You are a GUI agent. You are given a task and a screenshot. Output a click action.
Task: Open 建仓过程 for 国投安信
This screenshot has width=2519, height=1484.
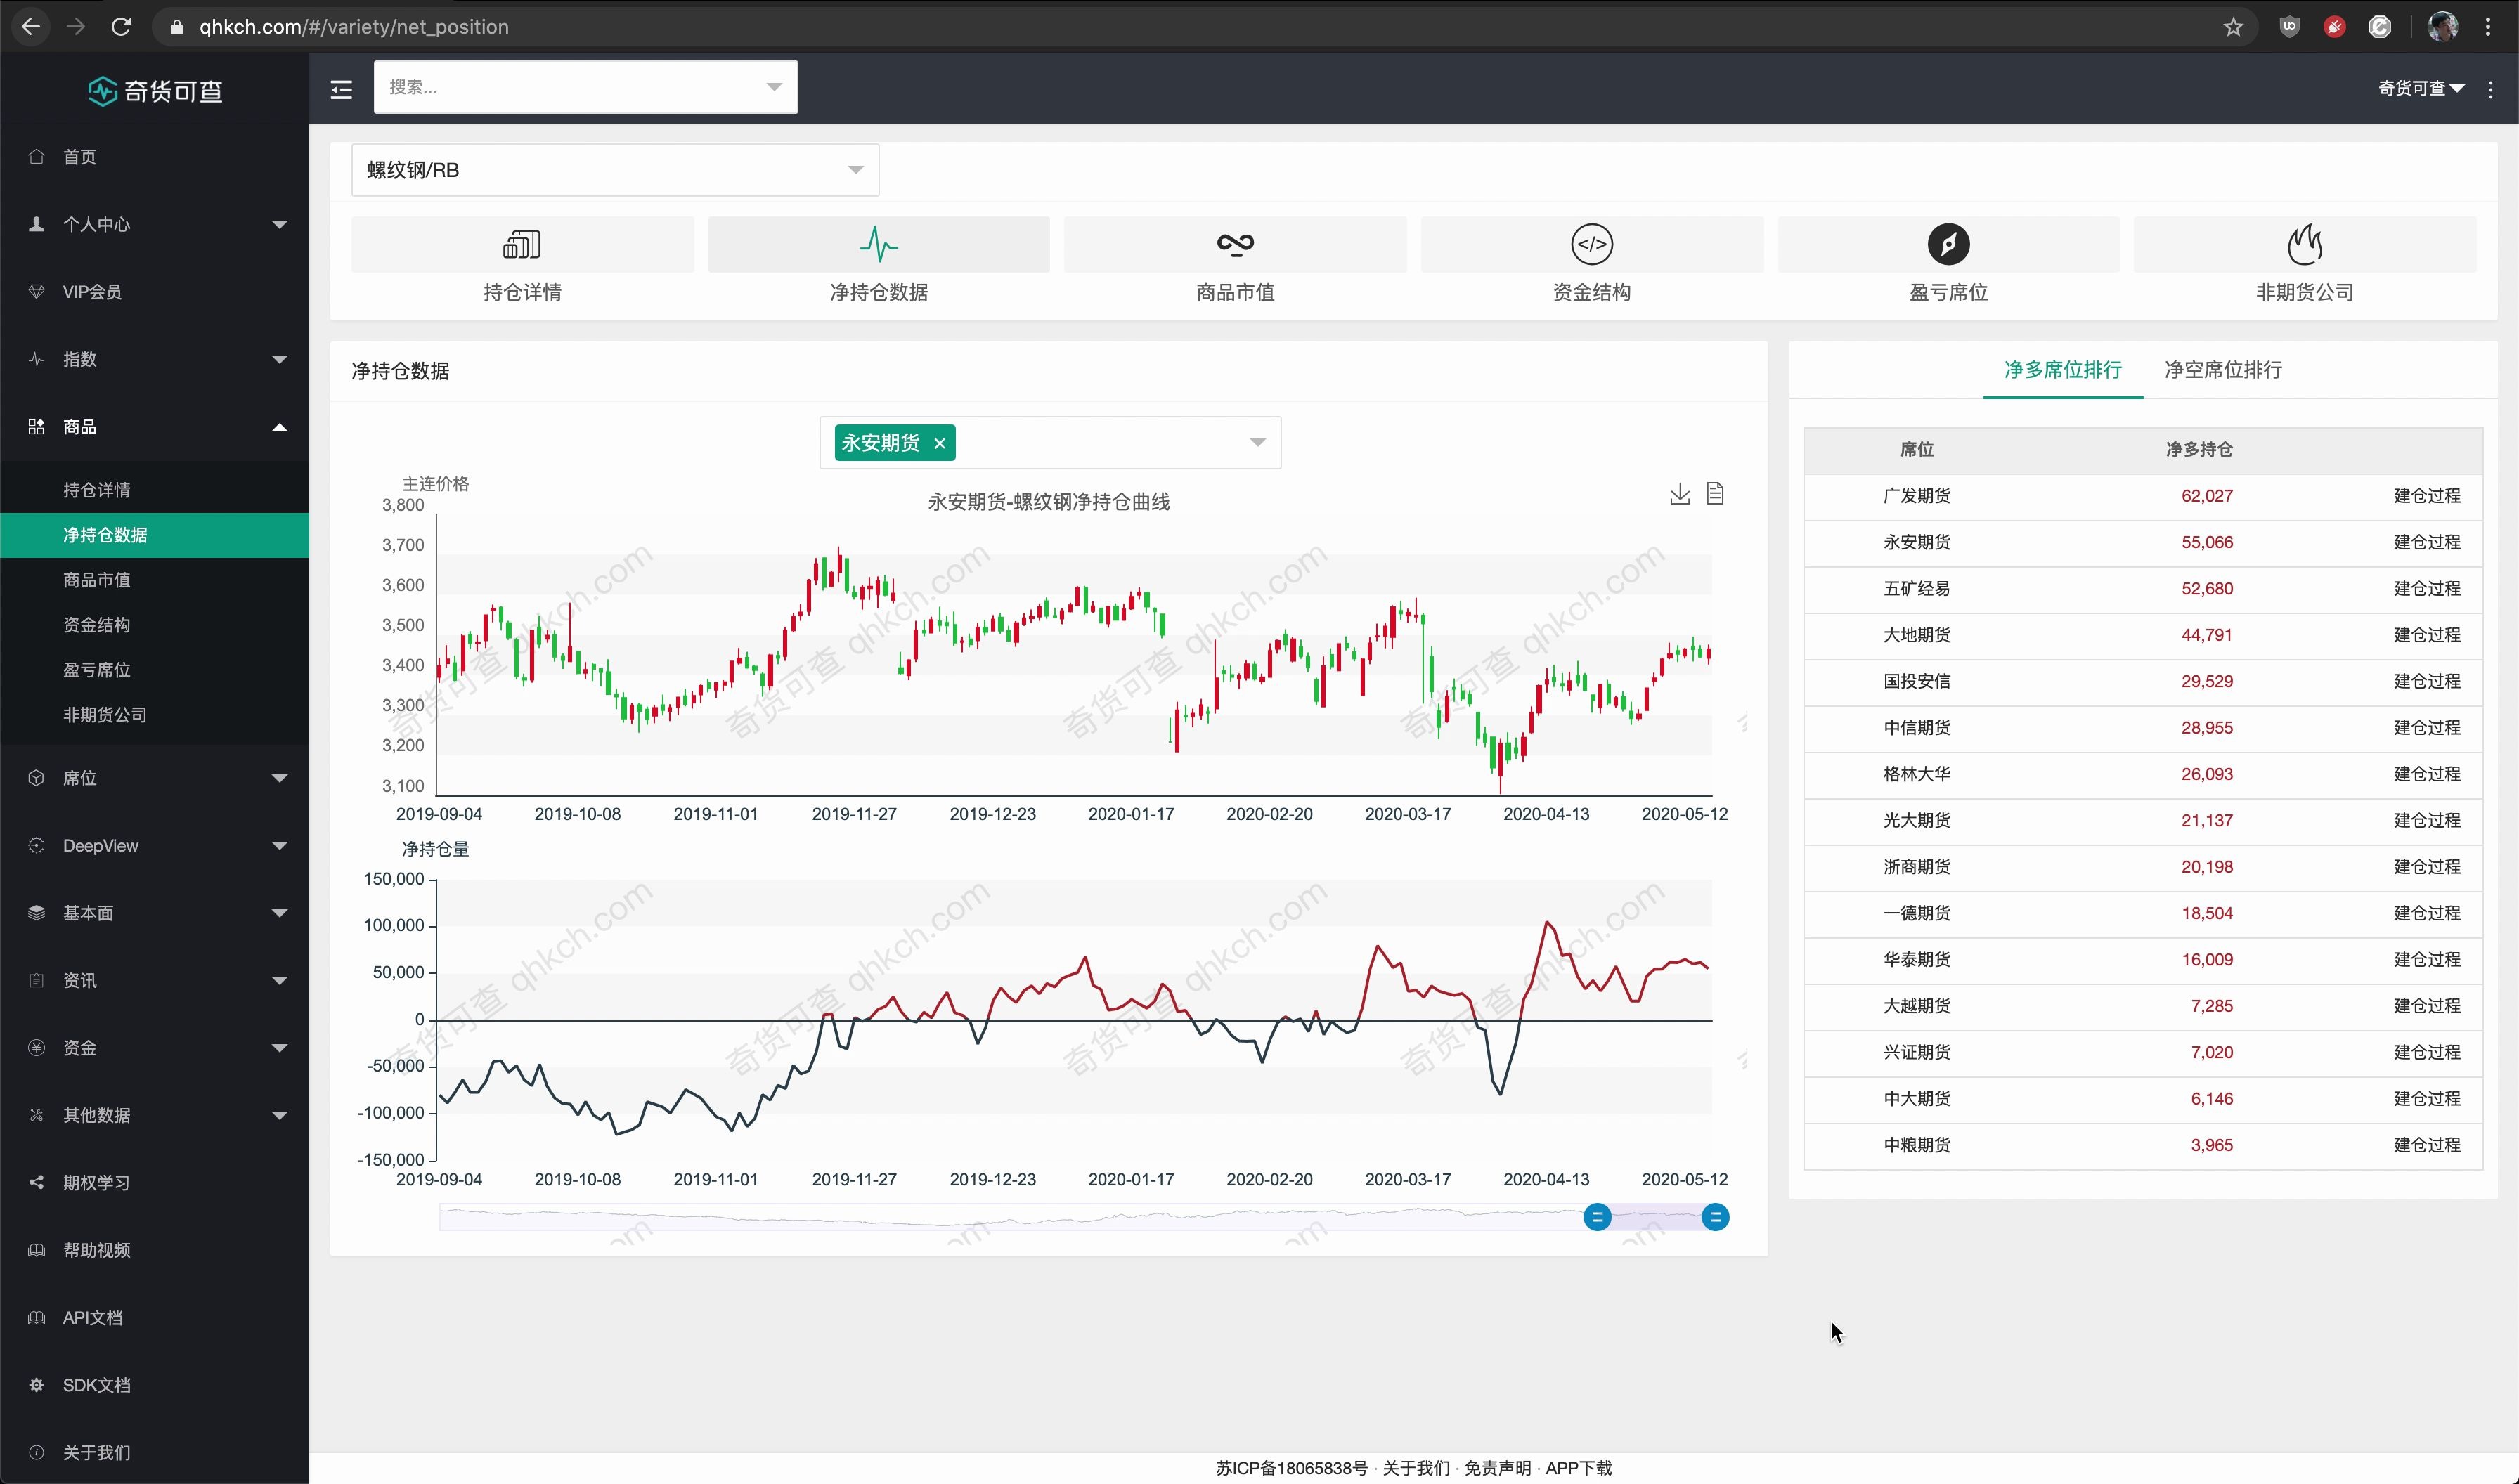coord(2427,681)
